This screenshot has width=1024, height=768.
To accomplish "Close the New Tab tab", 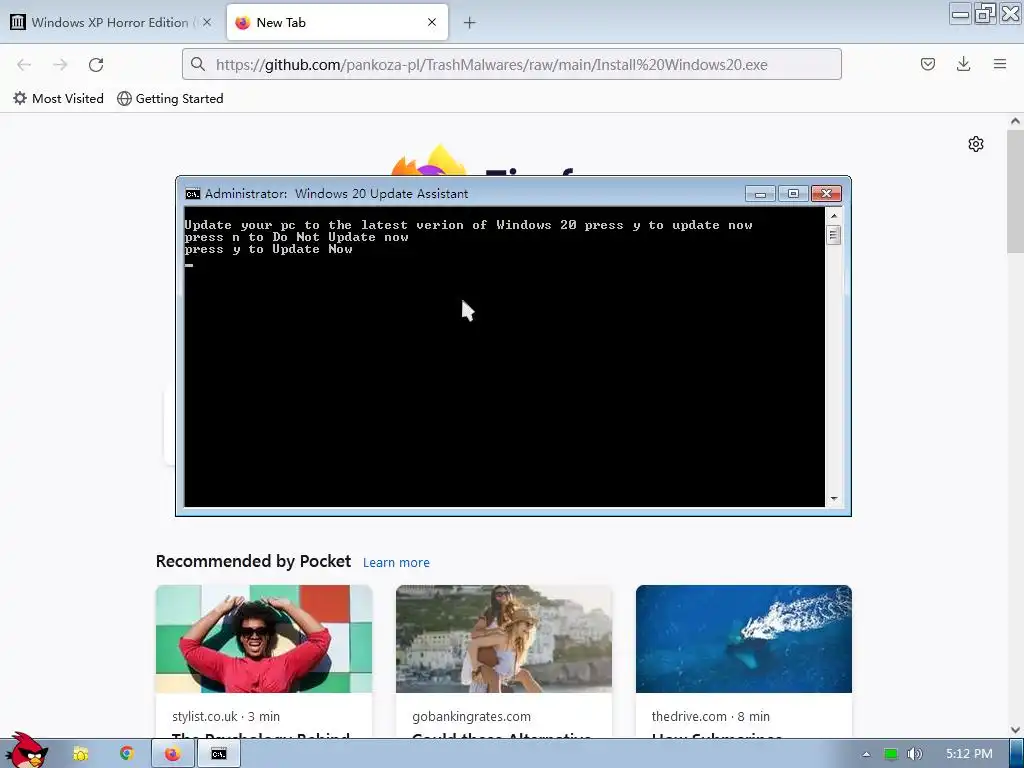I will [432, 22].
